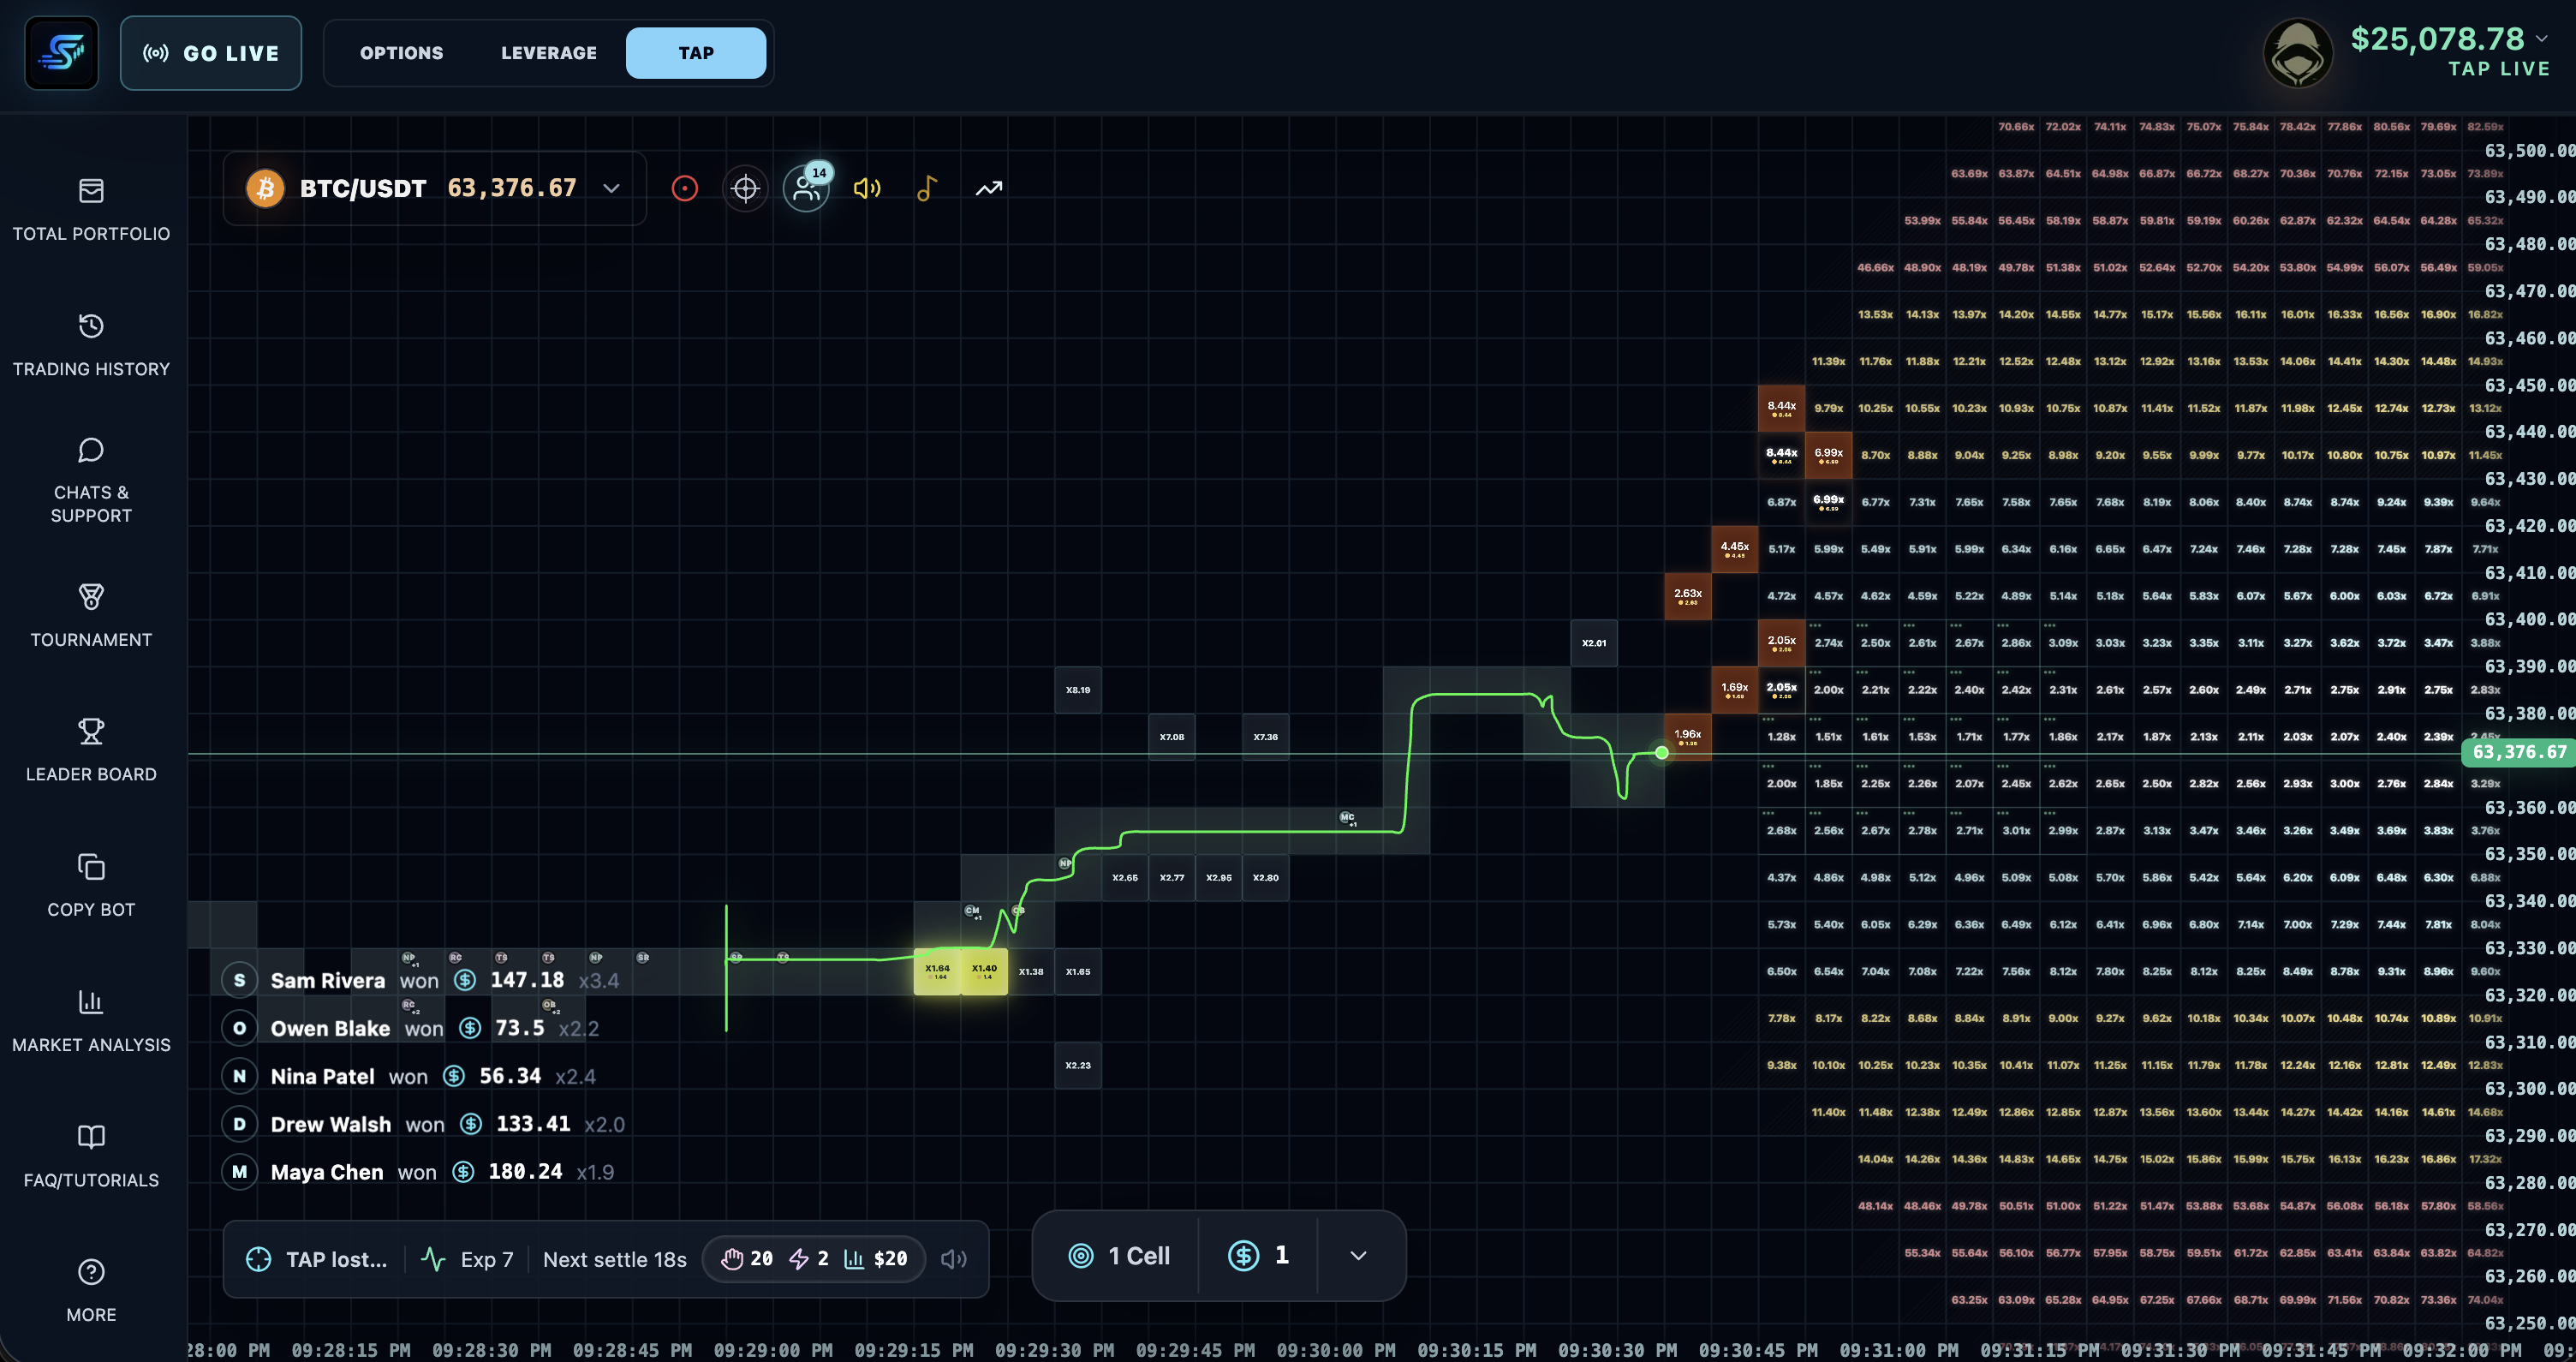This screenshot has height=1362, width=2576.
Task: Tap the 4.45x orange cell
Action: (1735, 549)
